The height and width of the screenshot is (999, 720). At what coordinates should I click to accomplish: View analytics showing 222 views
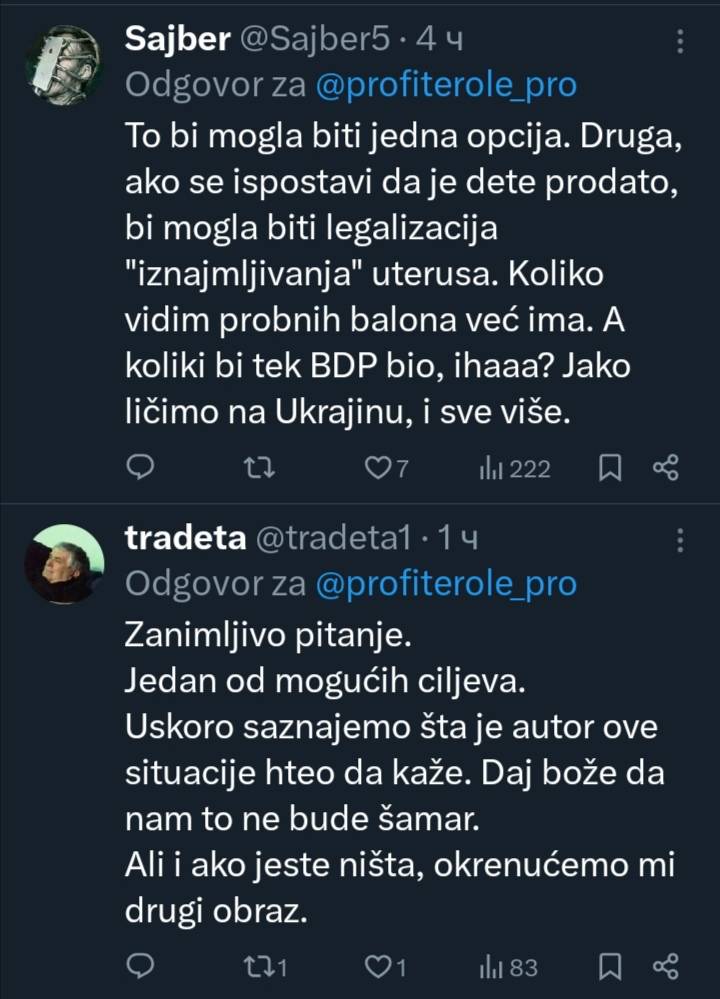click(x=514, y=467)
